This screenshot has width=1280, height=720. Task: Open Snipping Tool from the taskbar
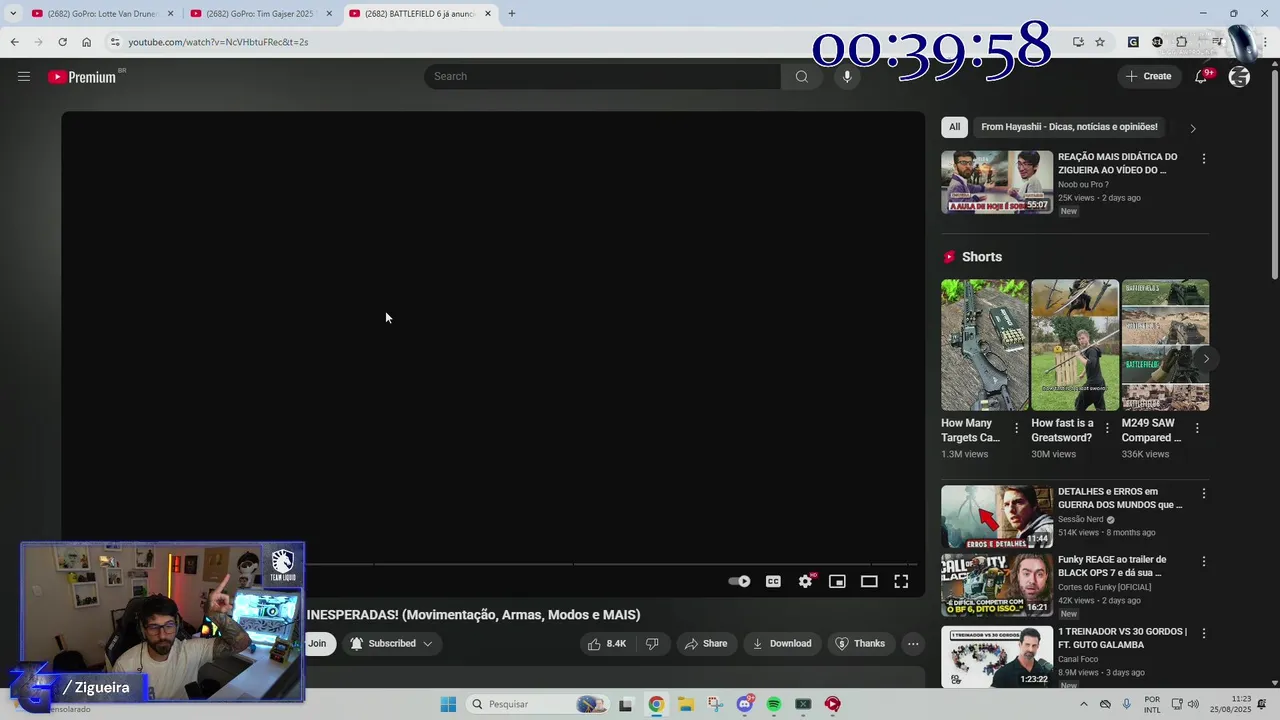point(715,704)
